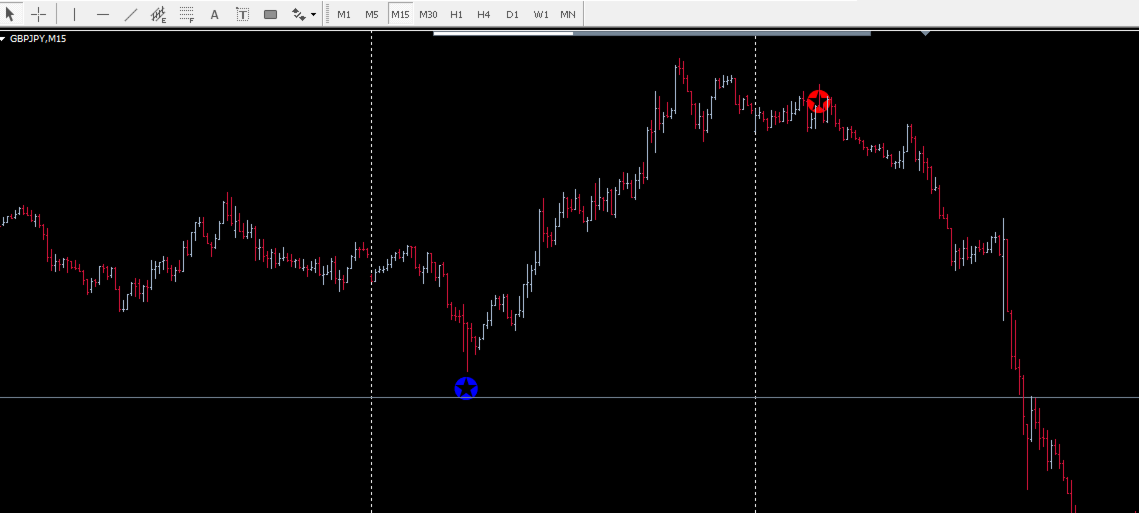
Task: Click the GBPJPY,M15 chart label
Action: [38, 39]
